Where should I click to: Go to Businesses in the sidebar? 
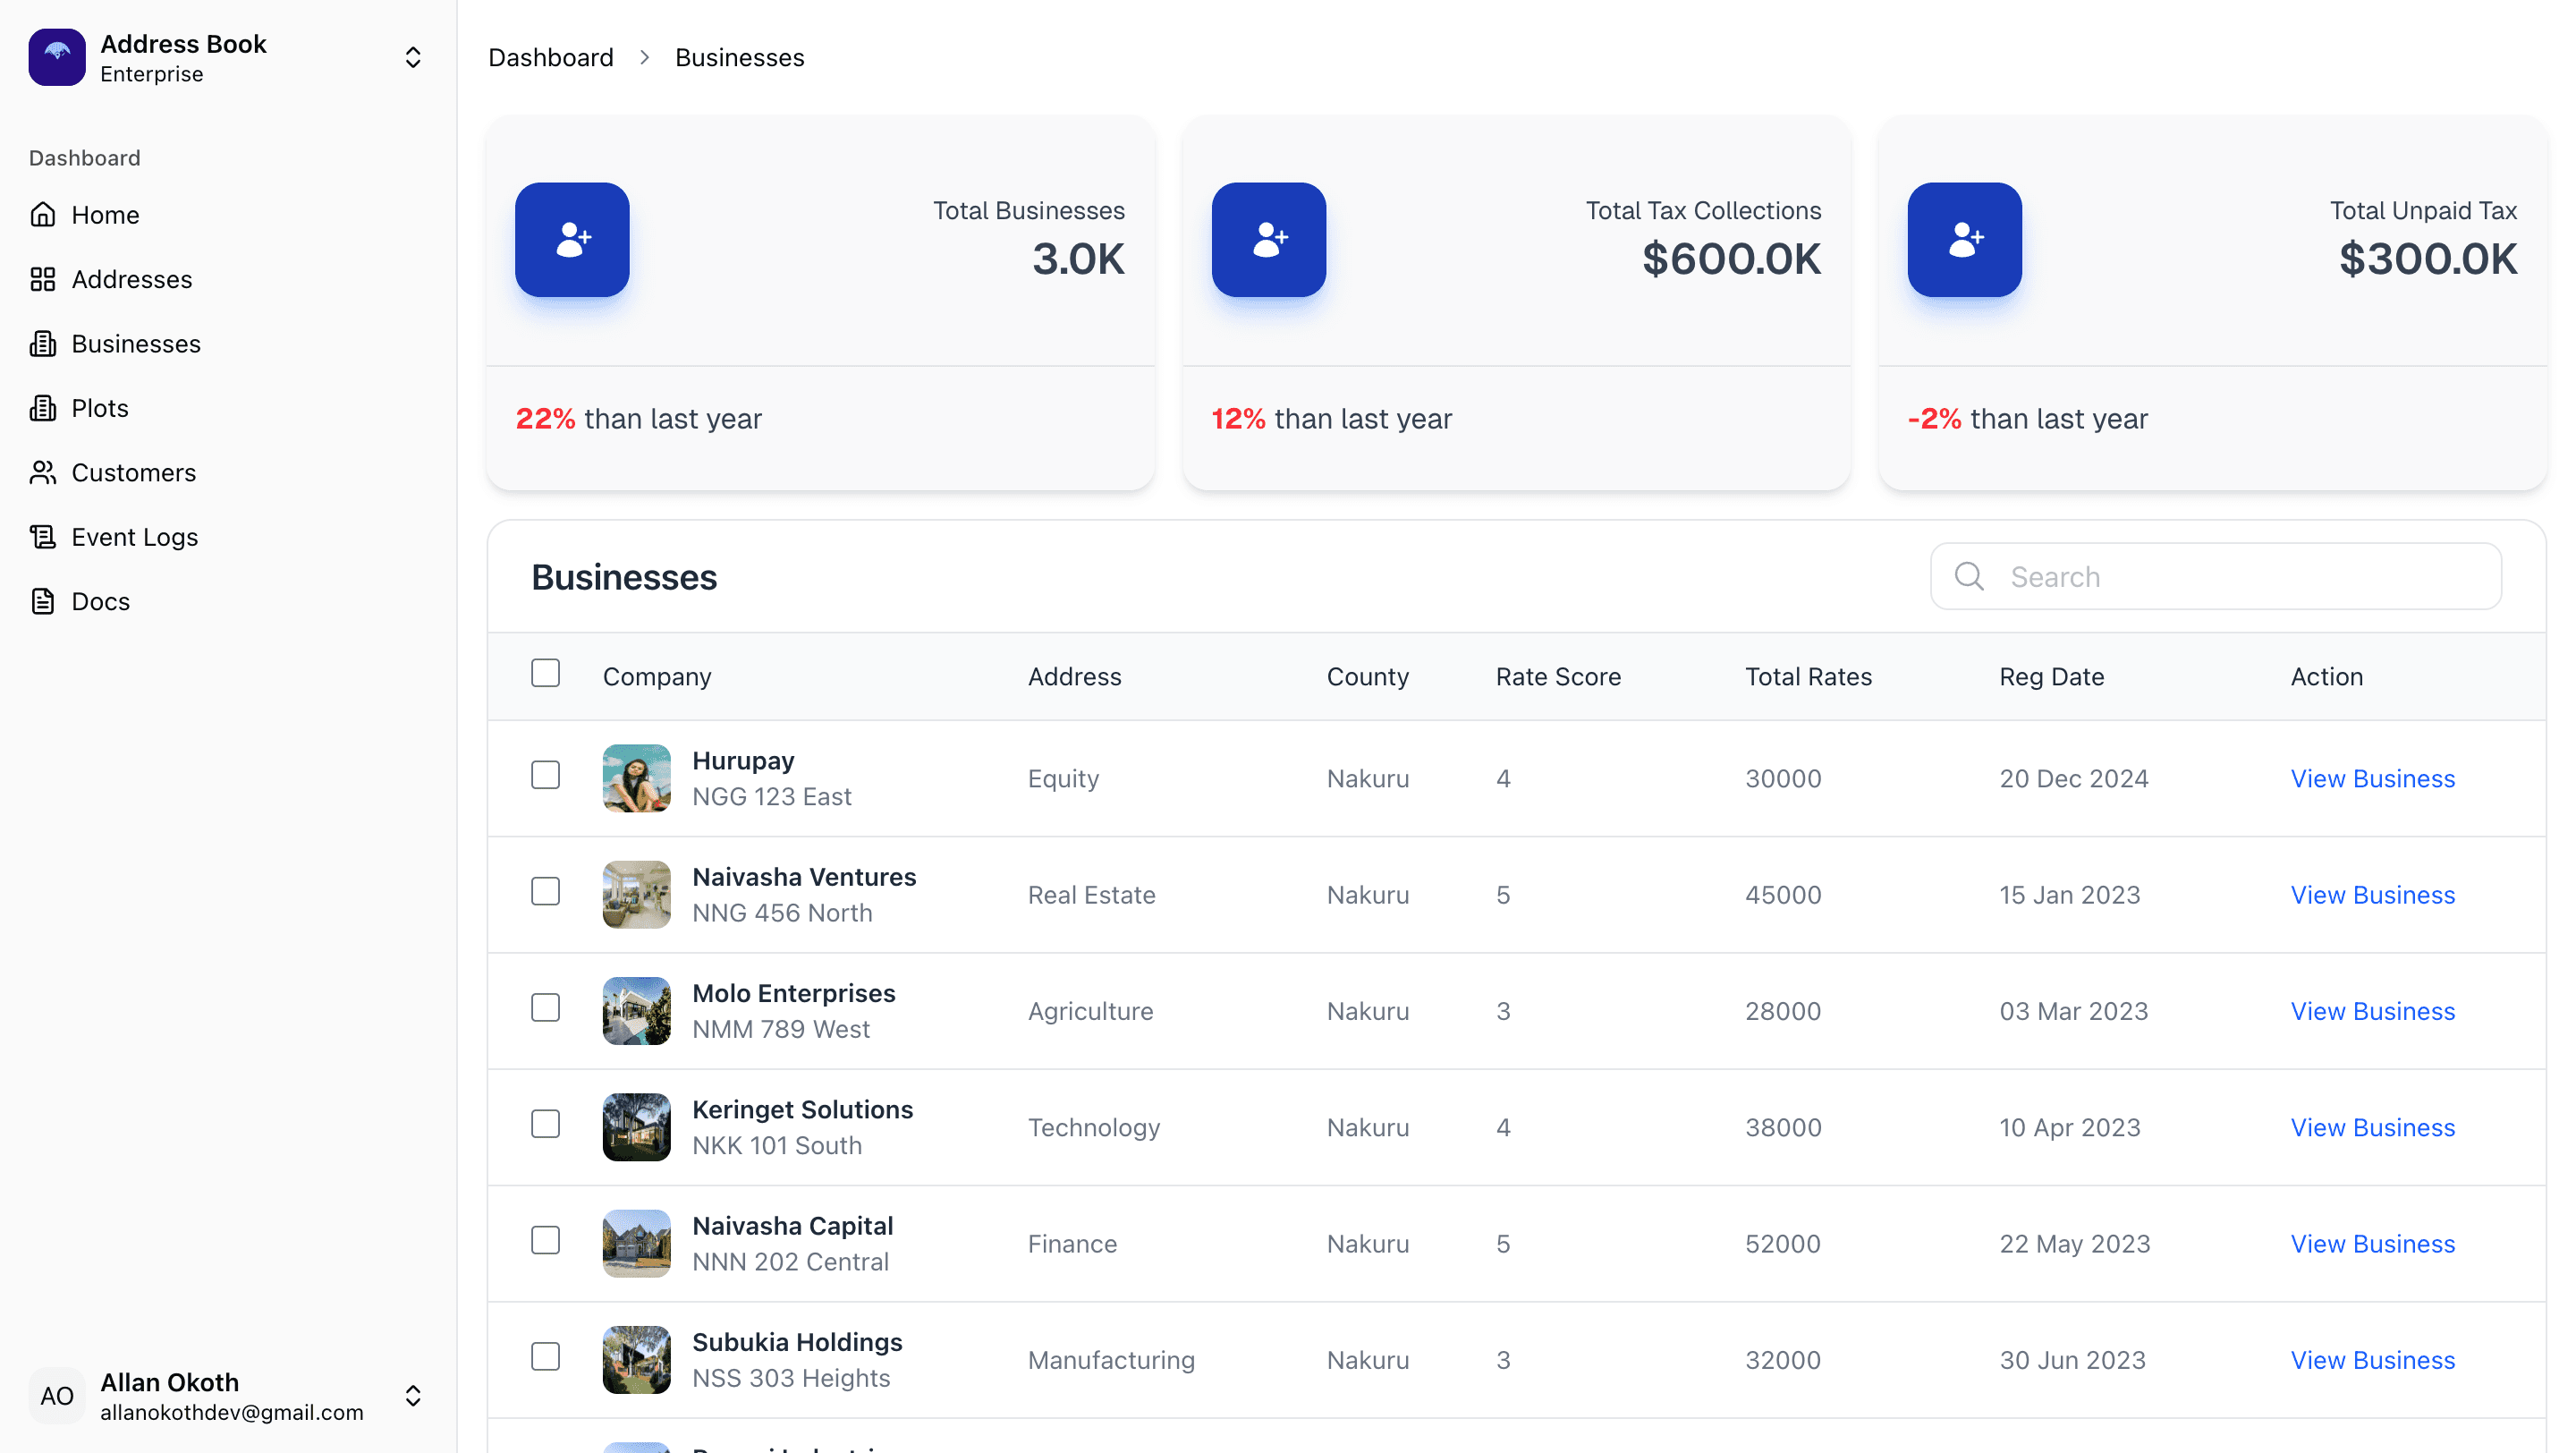coord(228,344)
